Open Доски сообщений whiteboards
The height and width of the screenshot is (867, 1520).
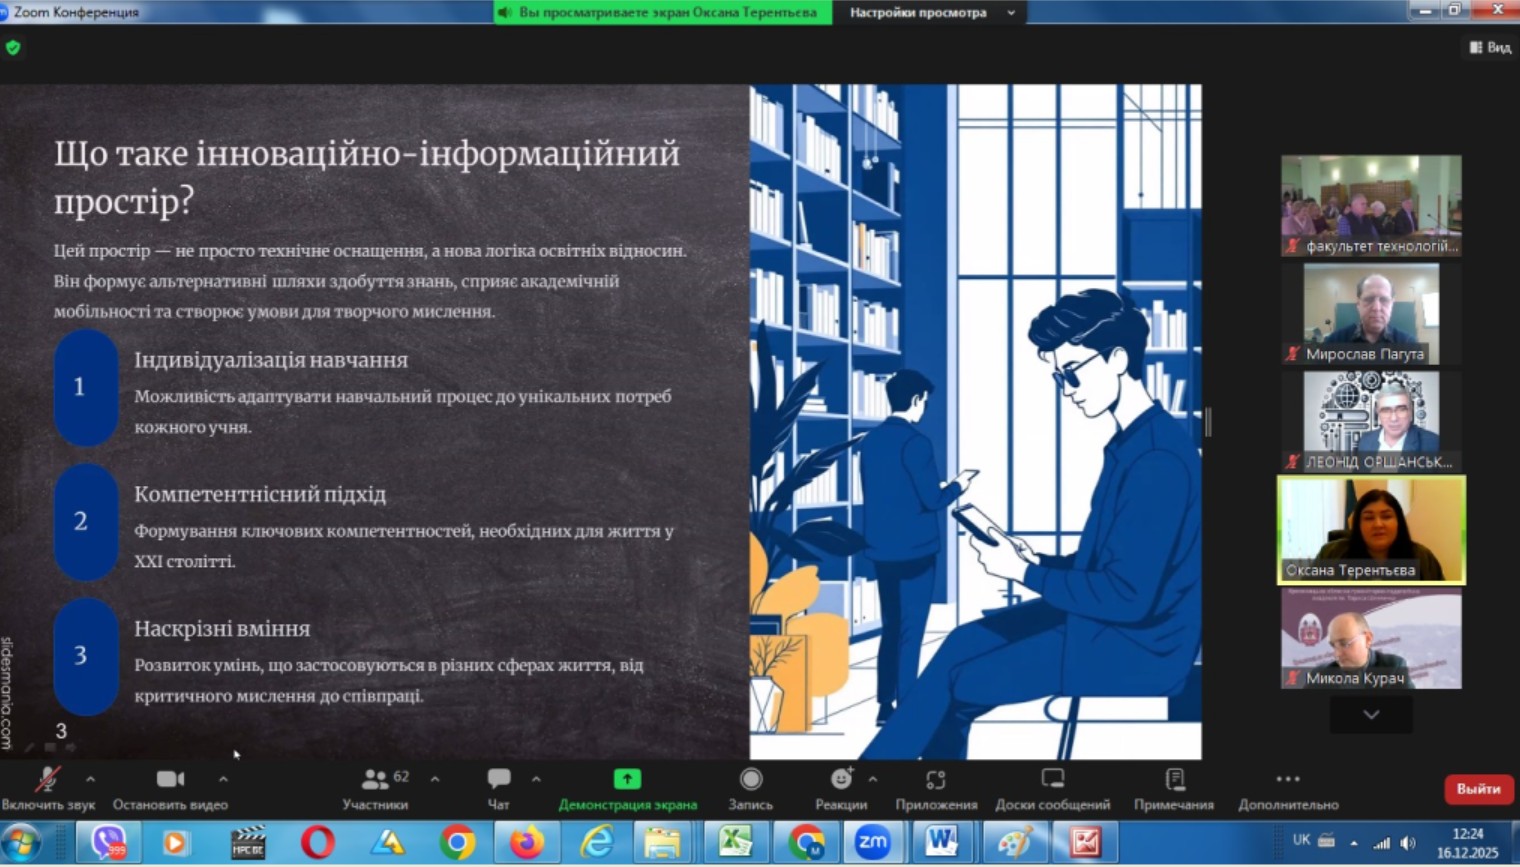click(1052, 786)
